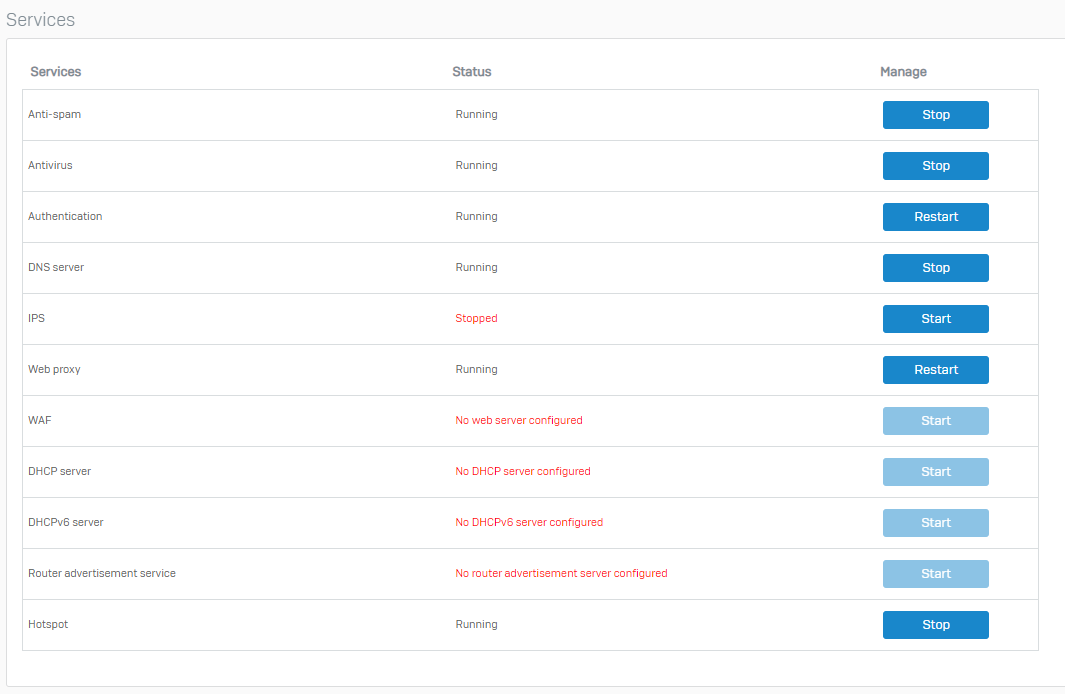
Task: Select the Web proxy service name
Action: click(54, 369)
